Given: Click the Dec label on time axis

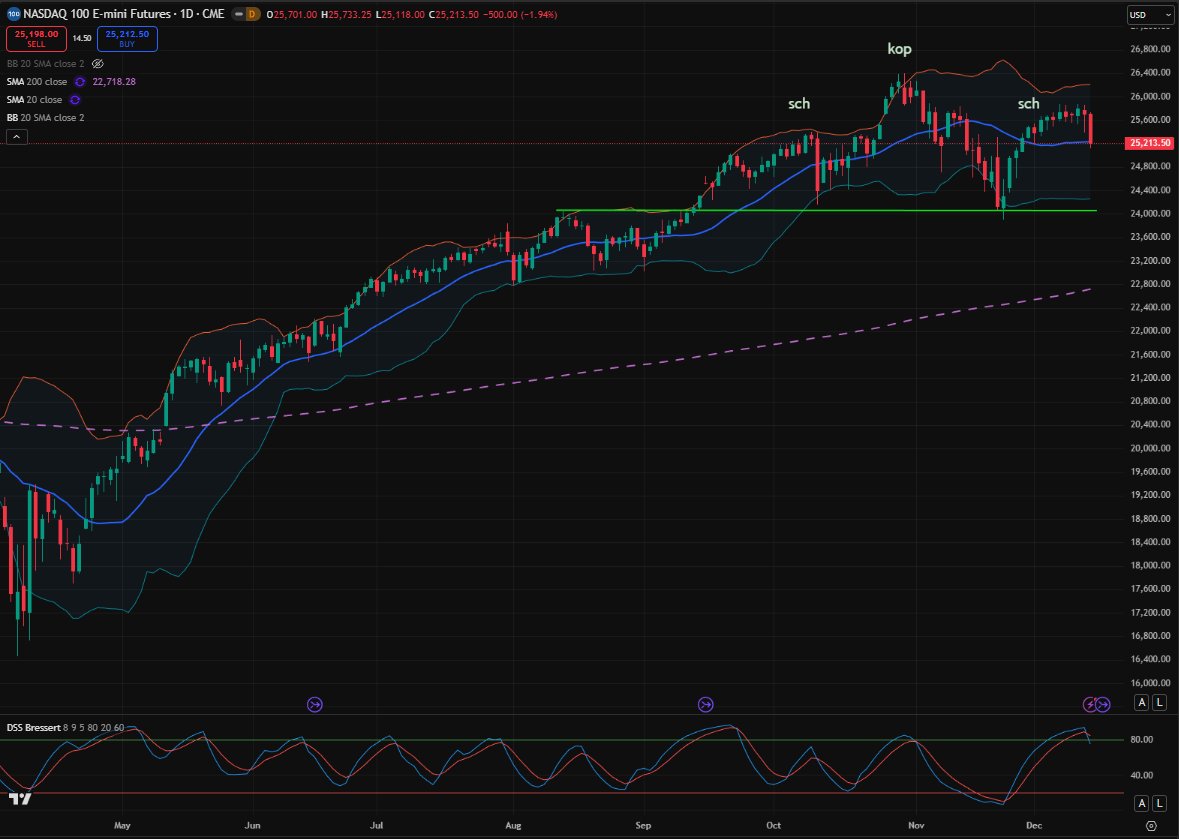Looking at the screenshot, I should pos(1034,825).
